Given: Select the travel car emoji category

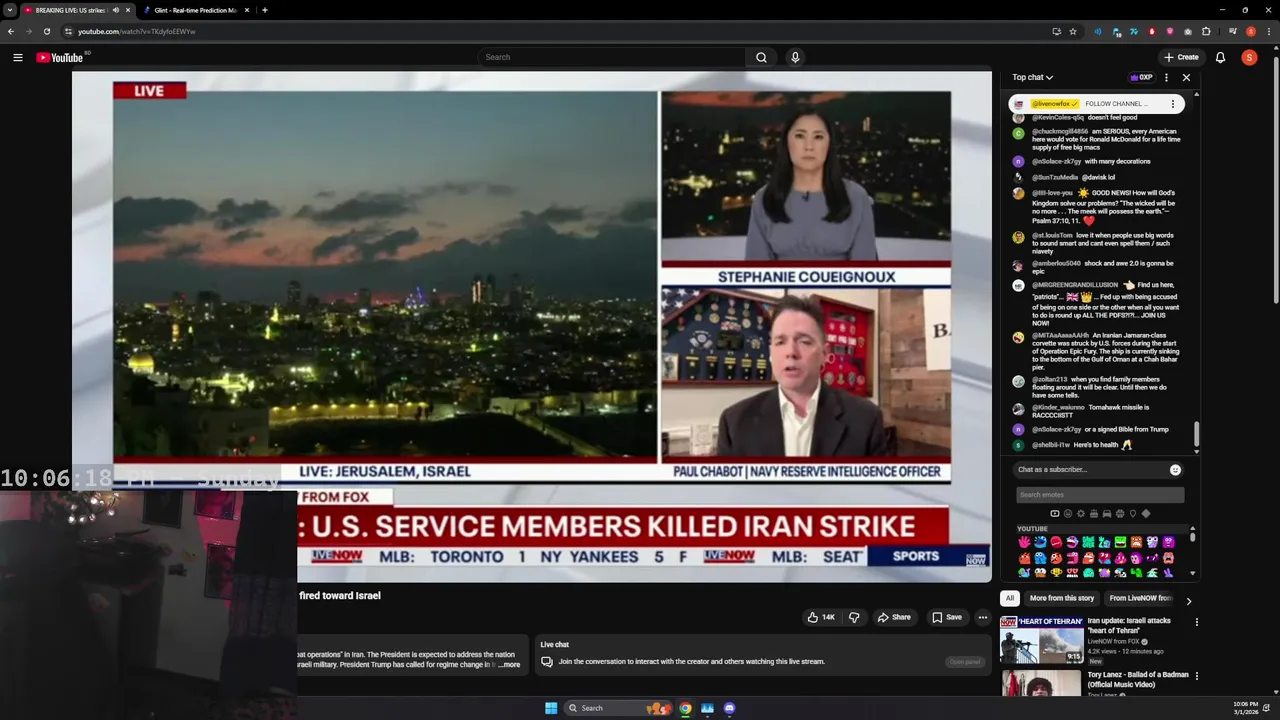Looking at the screenshot, I should 1107,513.
